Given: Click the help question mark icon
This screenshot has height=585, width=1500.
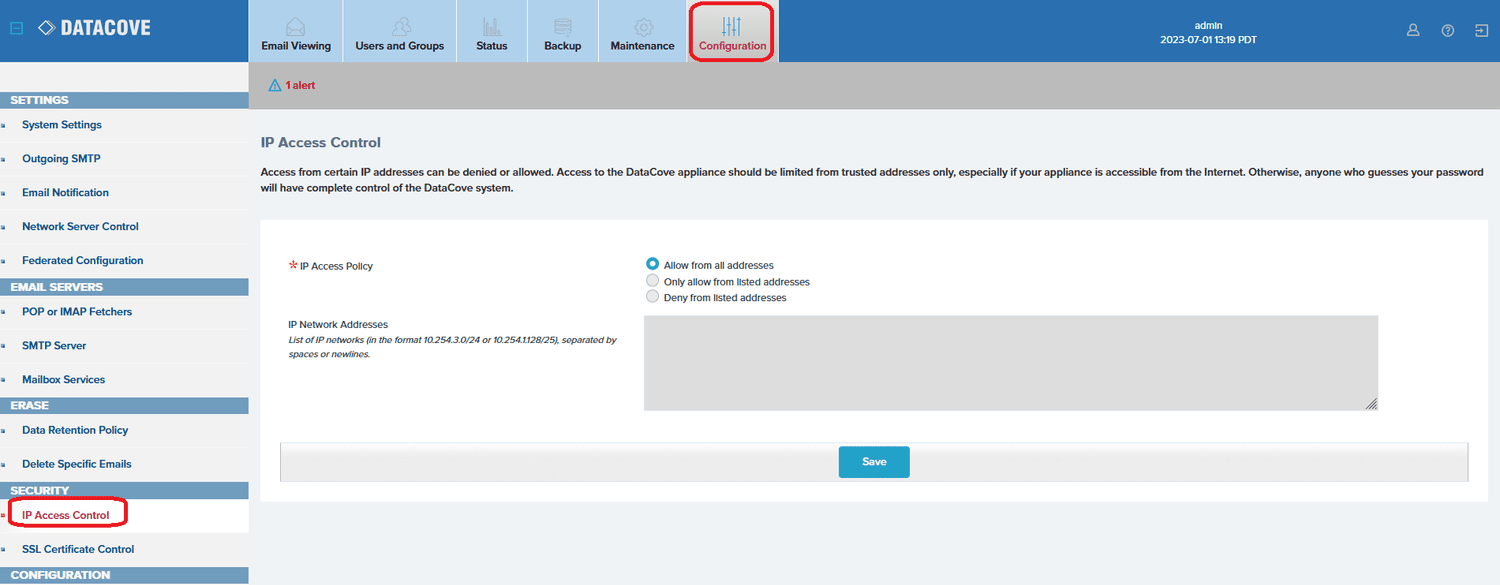Looking at the screenshot, I should point(1447,30).
